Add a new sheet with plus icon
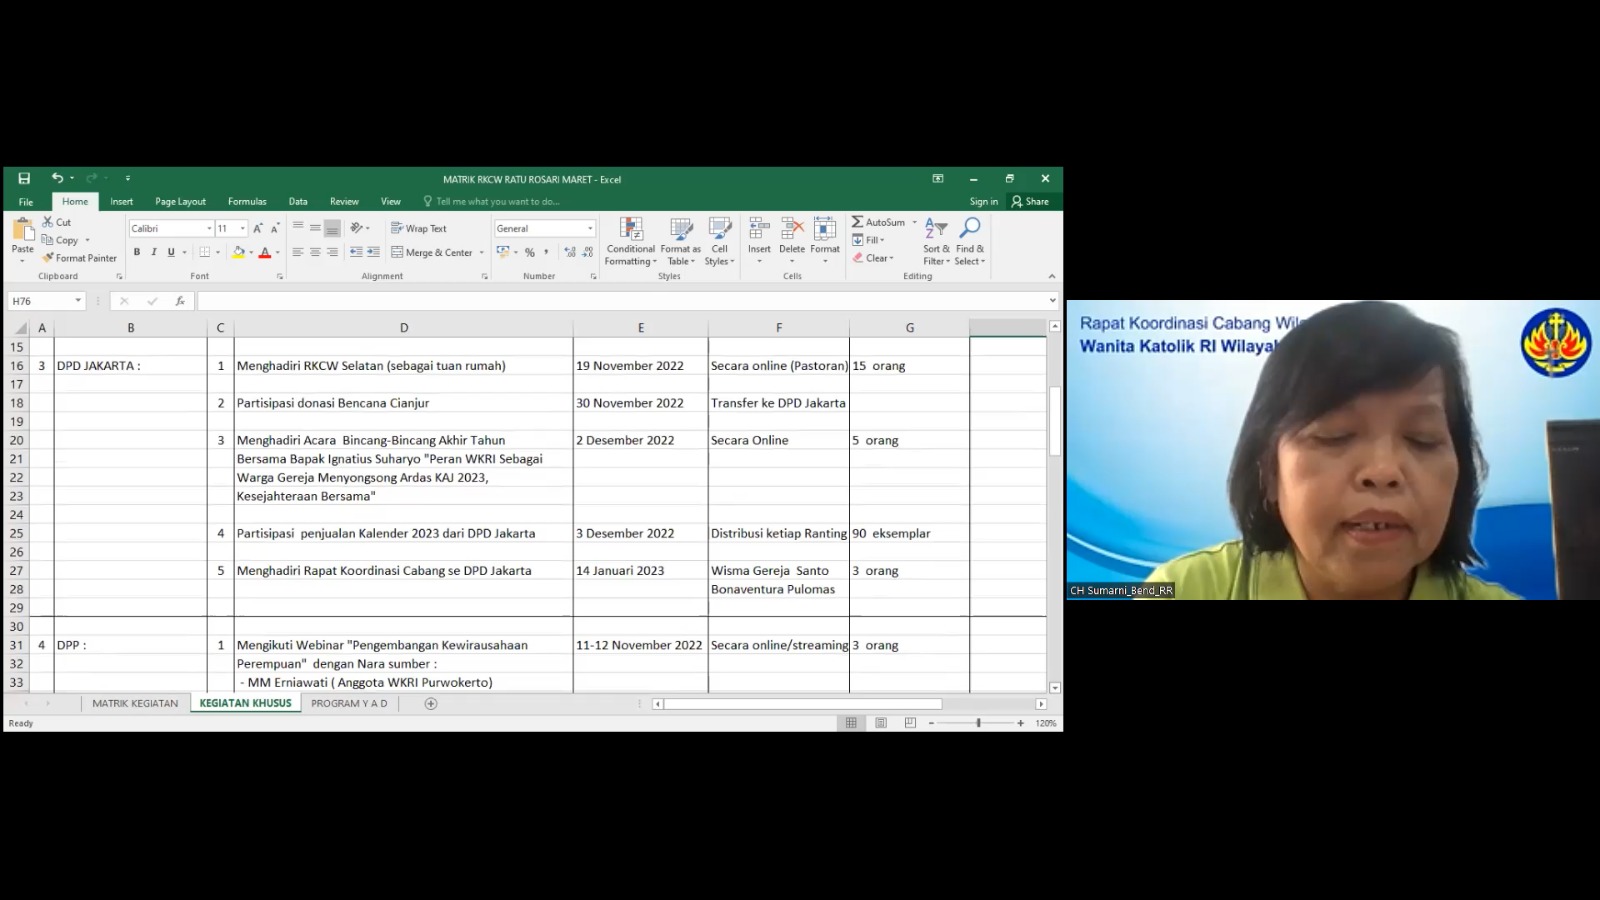This screenshot has width=1600, height=900. 431,704
